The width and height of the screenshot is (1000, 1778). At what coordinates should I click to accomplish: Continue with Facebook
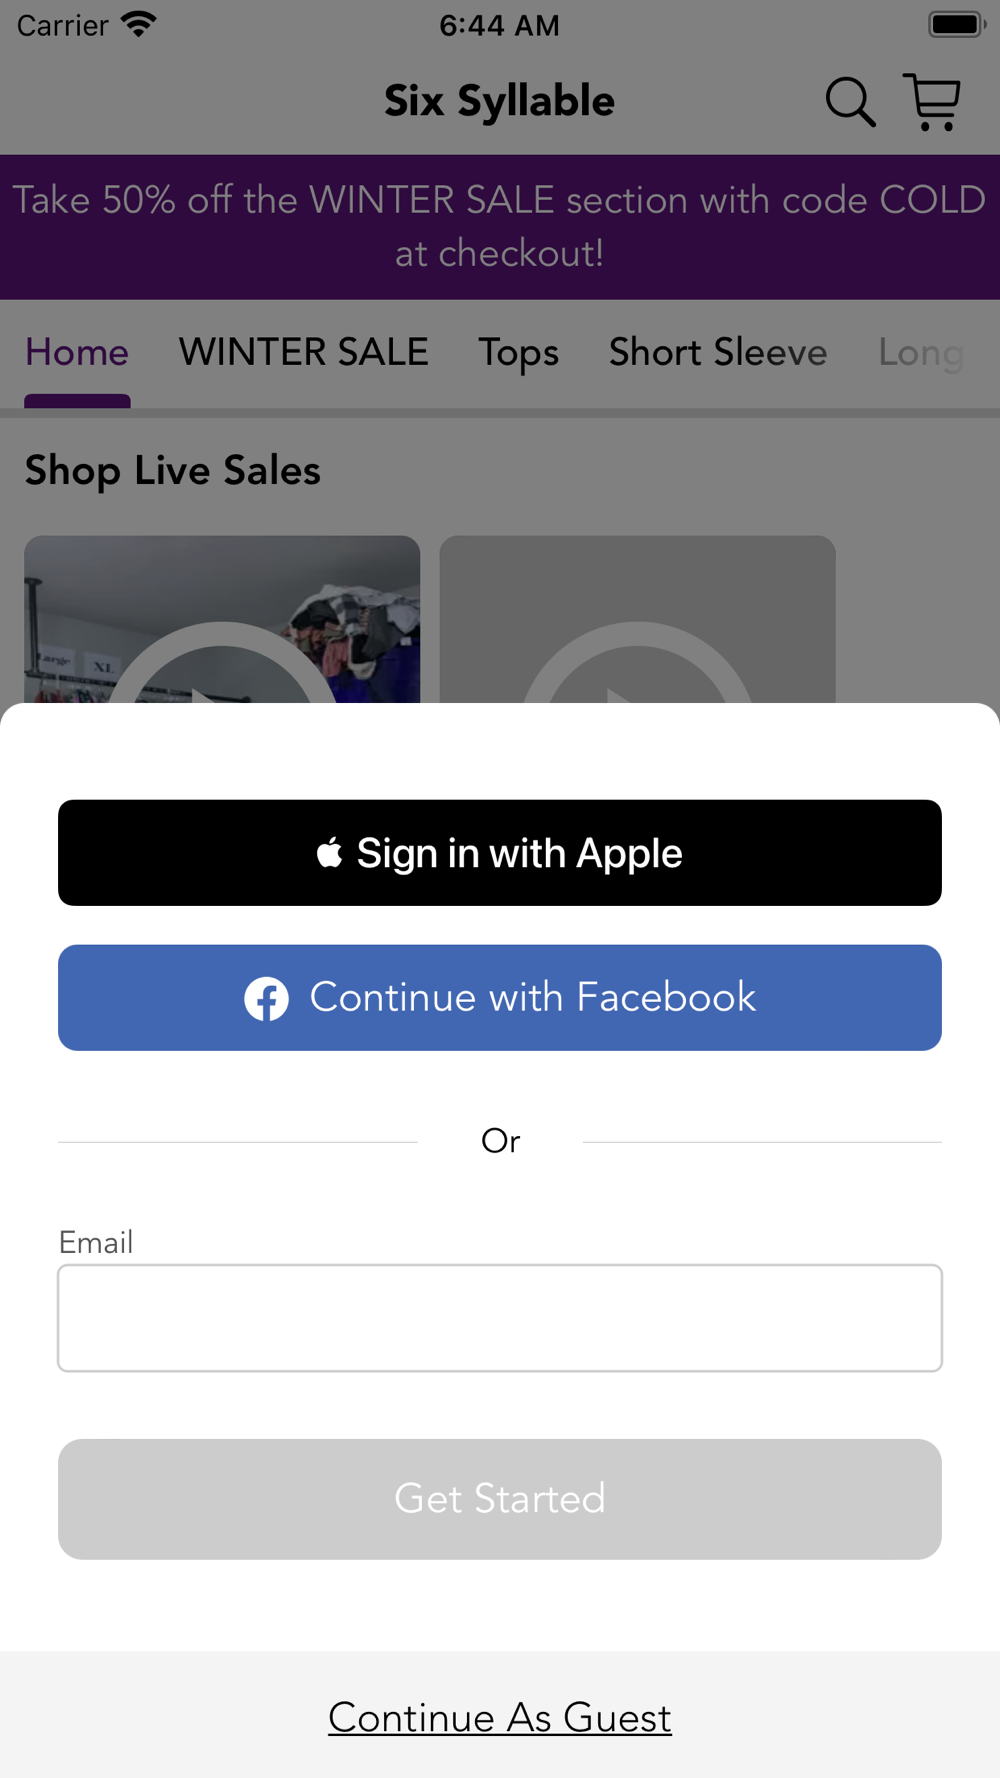(x=500, y=998)
